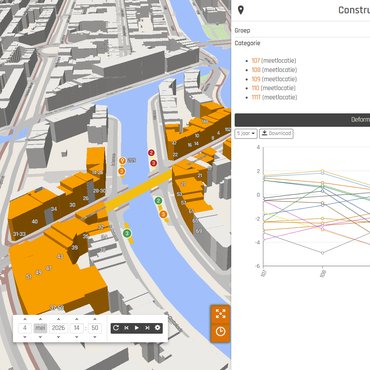Viewport: 370px width, 370px height.
Task: Click building number label 34
Action: 54,209
